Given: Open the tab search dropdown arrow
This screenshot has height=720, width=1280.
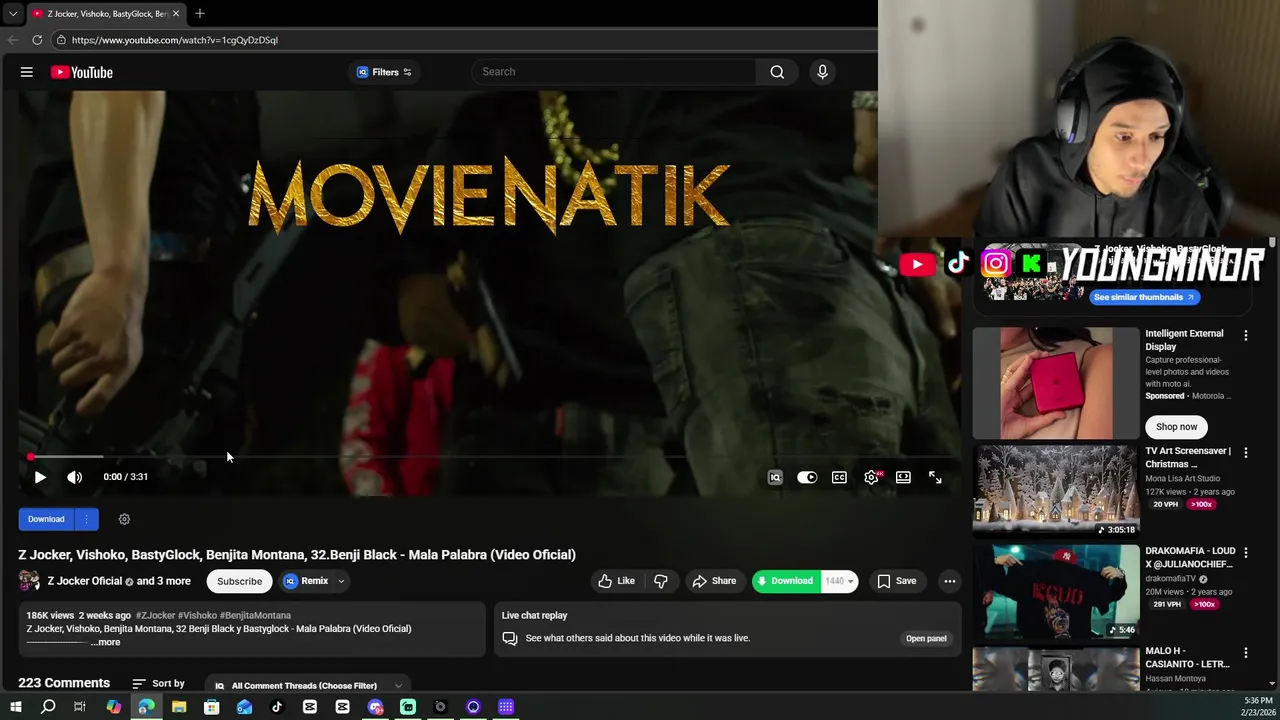Looking at the screenshot, I should pos(13,14).
